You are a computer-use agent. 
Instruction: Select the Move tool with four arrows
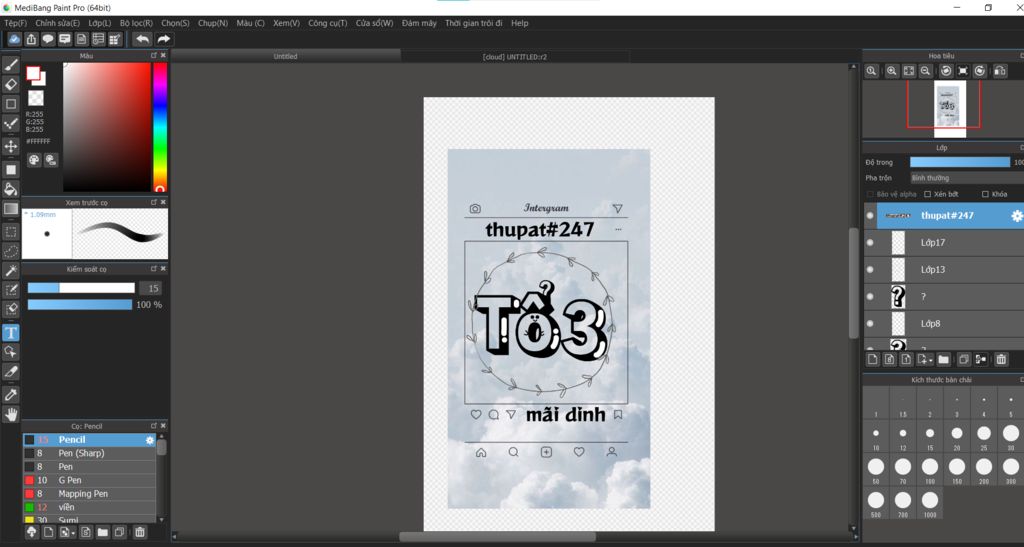pyautogui.click(x=10, y=146)
